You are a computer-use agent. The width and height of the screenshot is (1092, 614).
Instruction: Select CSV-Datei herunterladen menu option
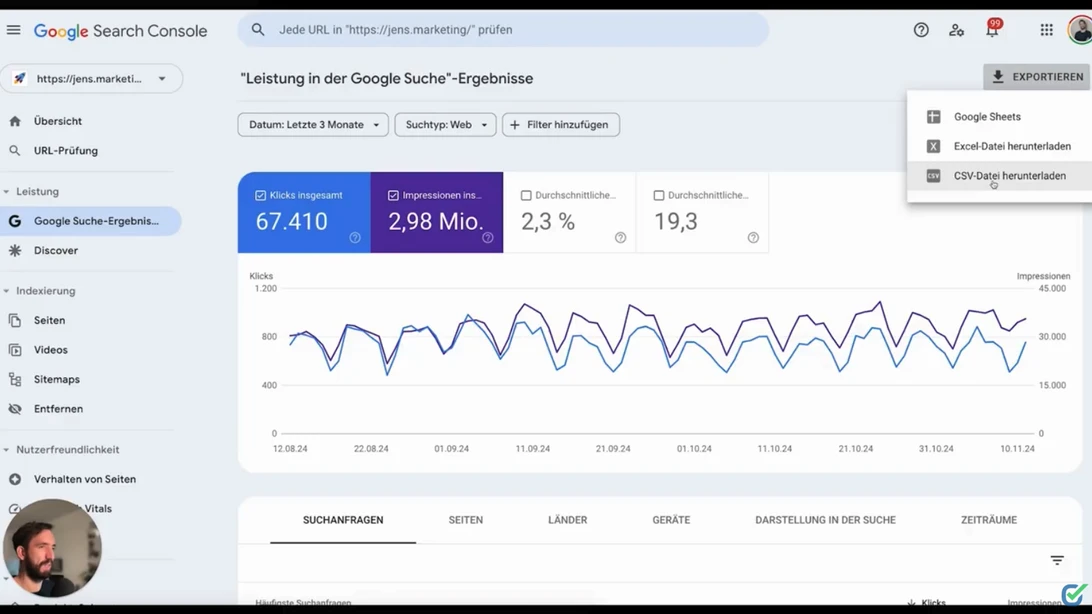click(x=1009, y=176)
